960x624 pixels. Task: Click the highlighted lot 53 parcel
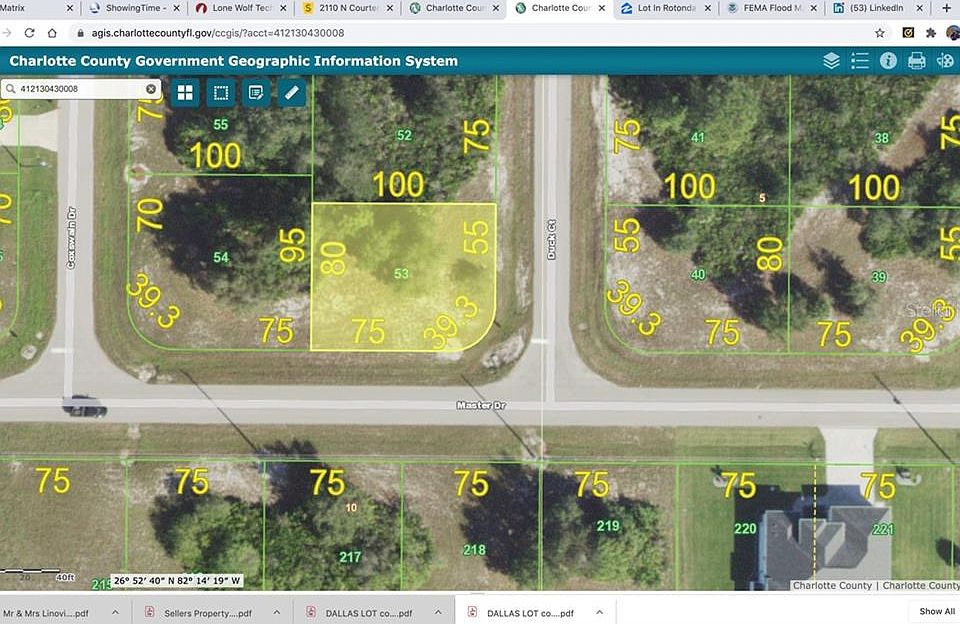[x=402, y=276]
